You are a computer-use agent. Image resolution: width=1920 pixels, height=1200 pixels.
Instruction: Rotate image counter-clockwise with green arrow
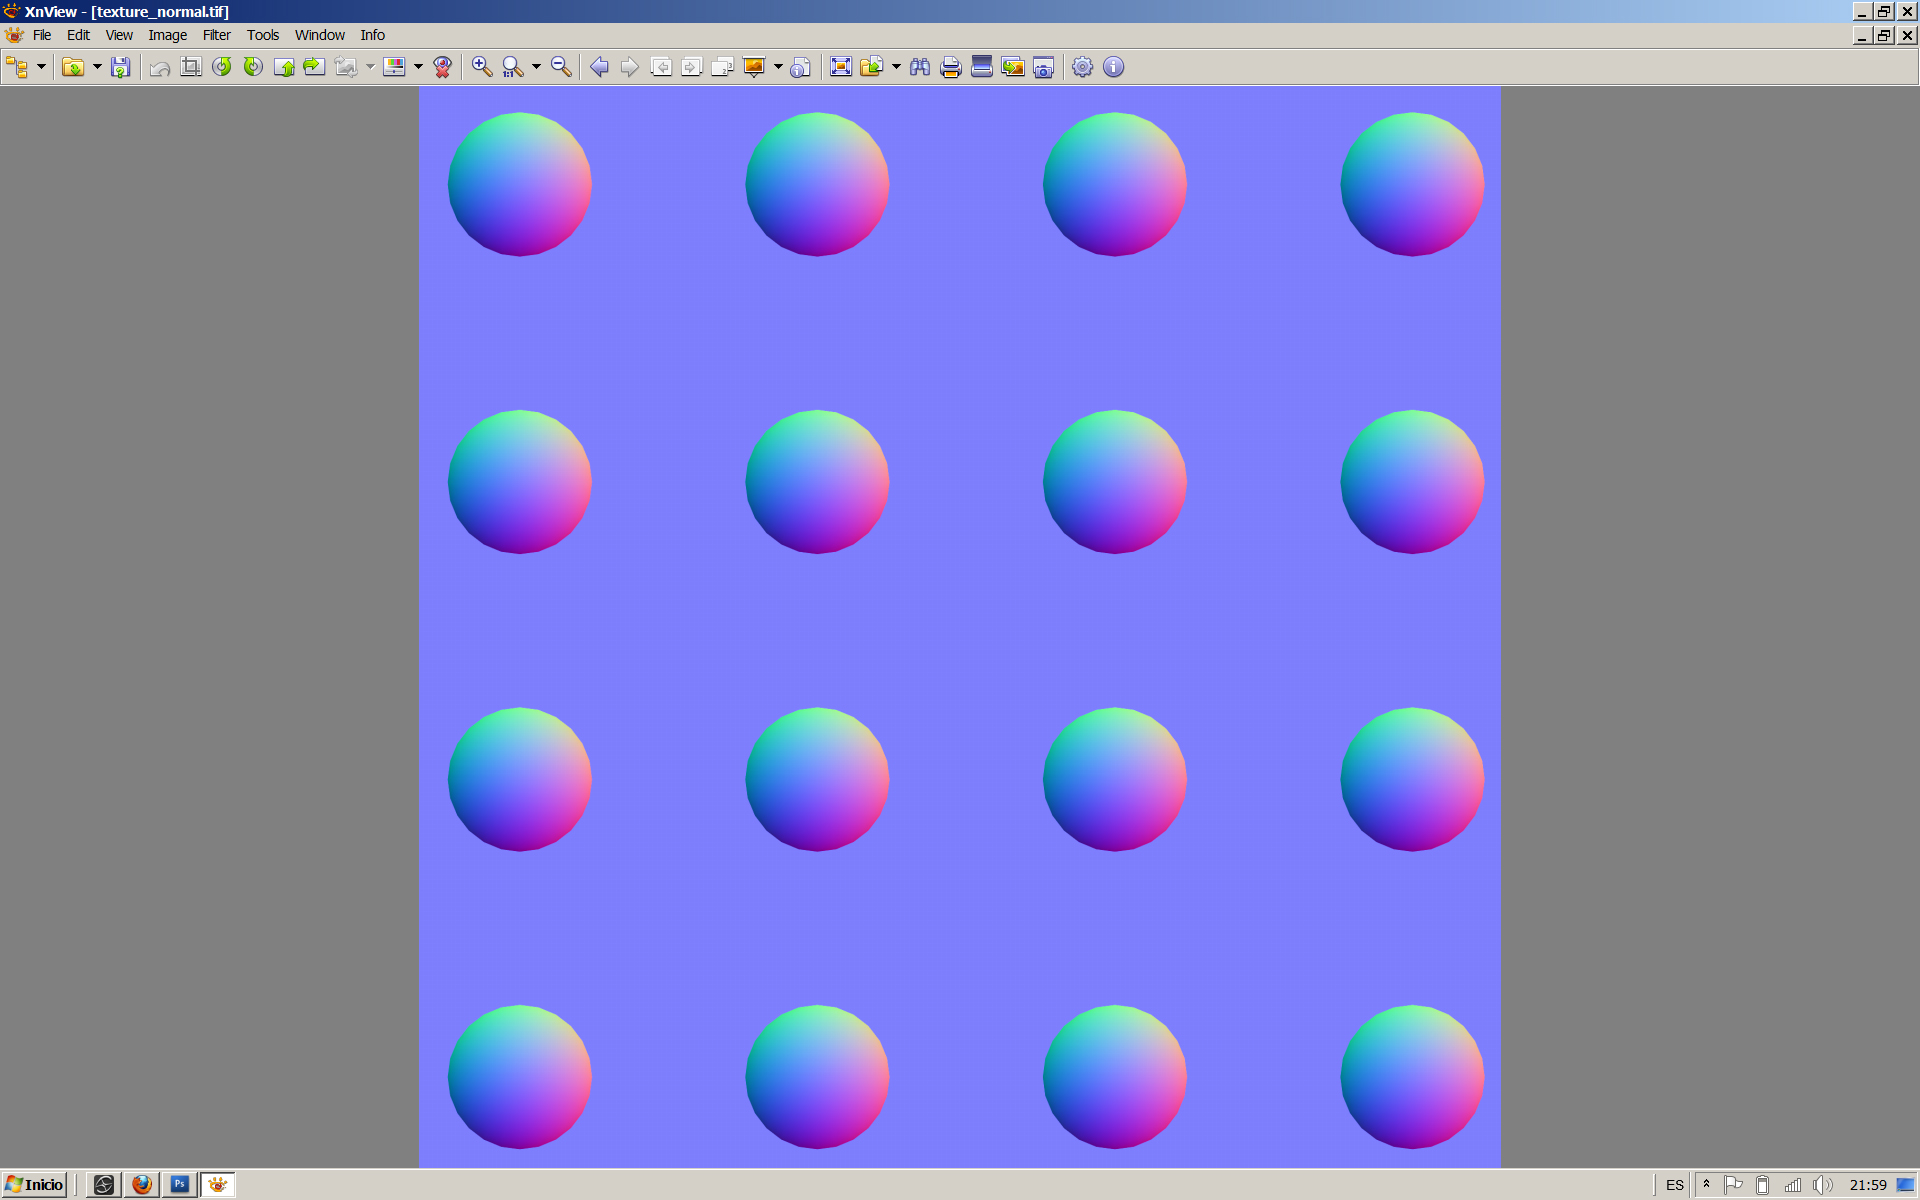tap(222, 67)
